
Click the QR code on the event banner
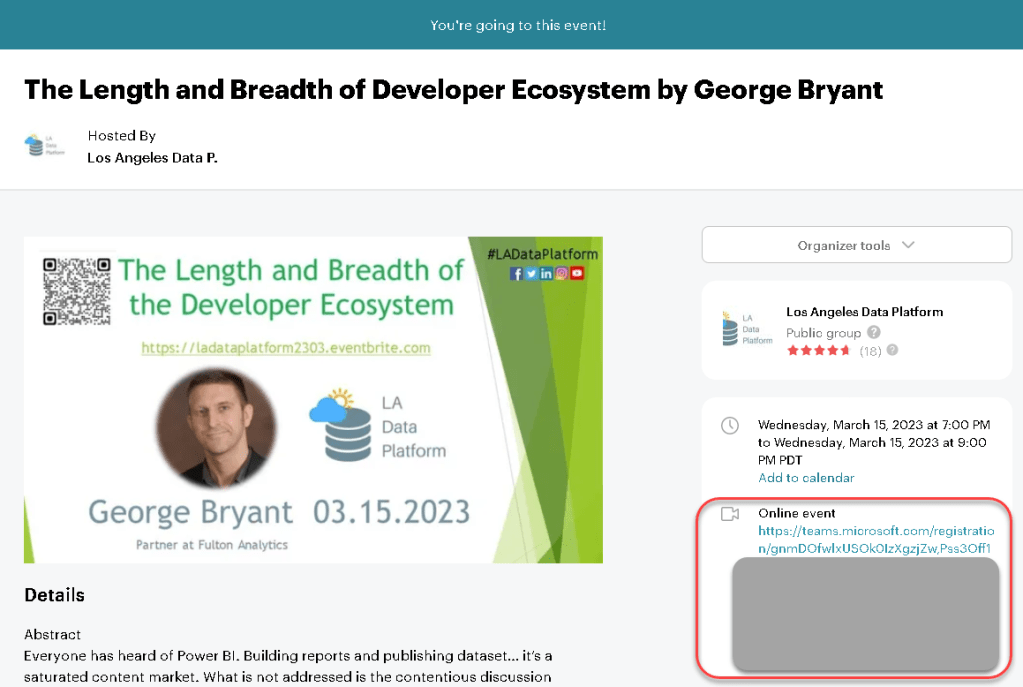point(76,292)
